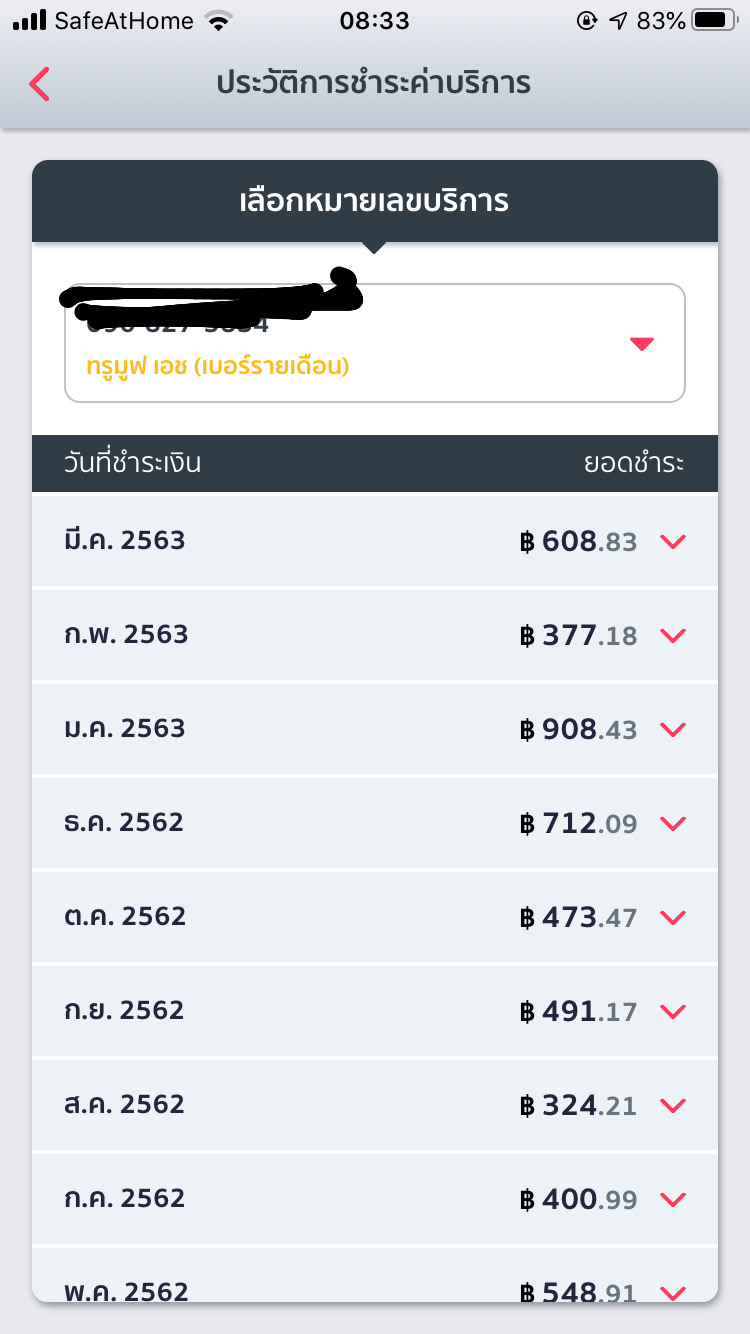750x1334 pixels.
Task: Tap the วันที่ชำระเงิน column header
Action: point(132,463)
